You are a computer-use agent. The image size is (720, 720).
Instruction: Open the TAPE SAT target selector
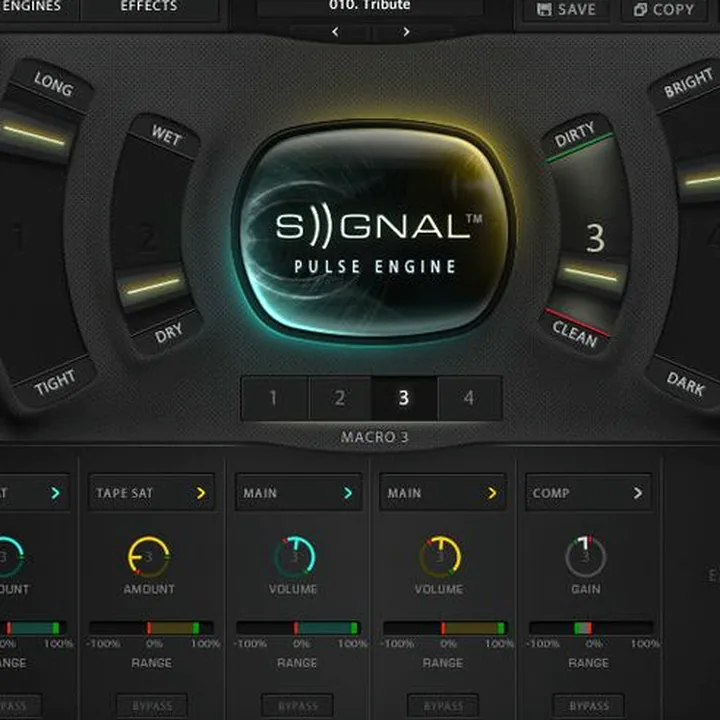152,493
